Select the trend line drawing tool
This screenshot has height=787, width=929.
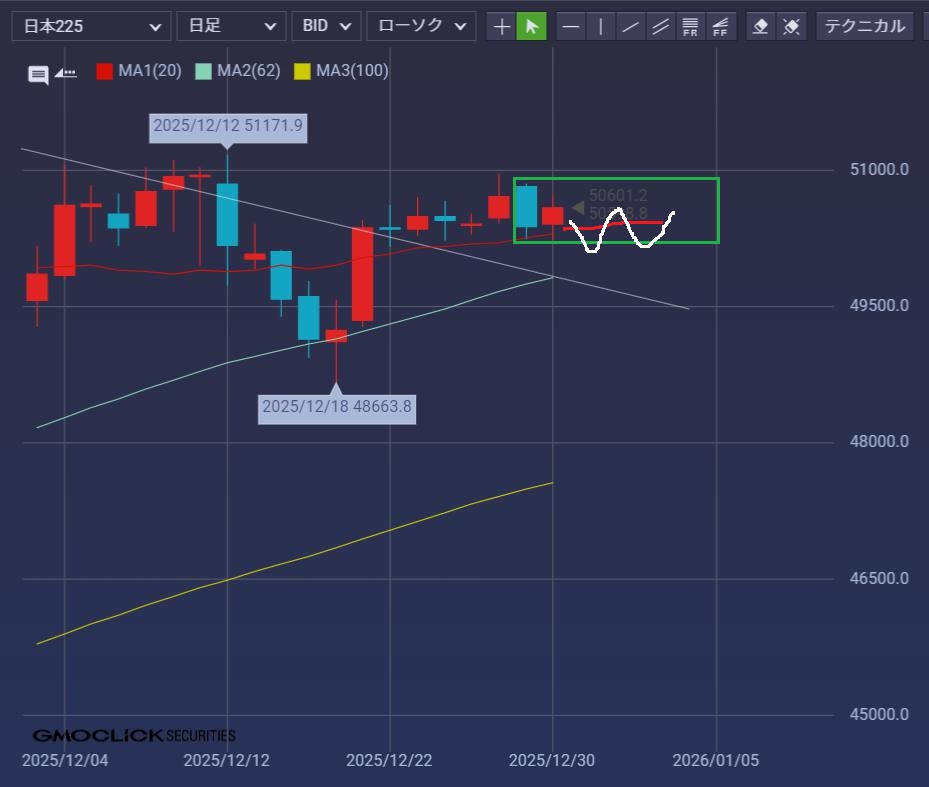(630, 26)
